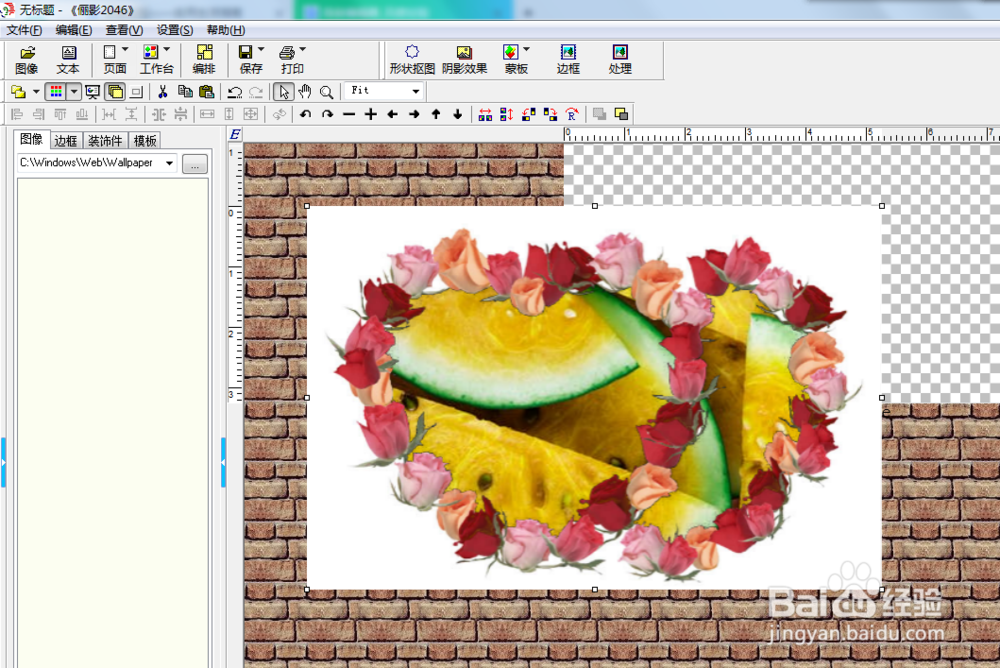Select the hand pan tool

(x=305, y=92)
